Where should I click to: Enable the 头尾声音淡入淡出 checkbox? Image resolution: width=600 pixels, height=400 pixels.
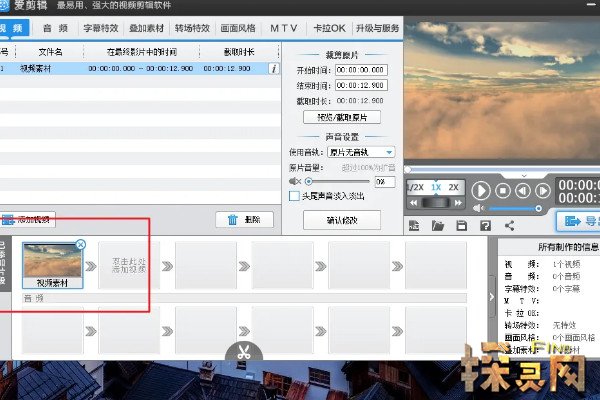point(293,198)
